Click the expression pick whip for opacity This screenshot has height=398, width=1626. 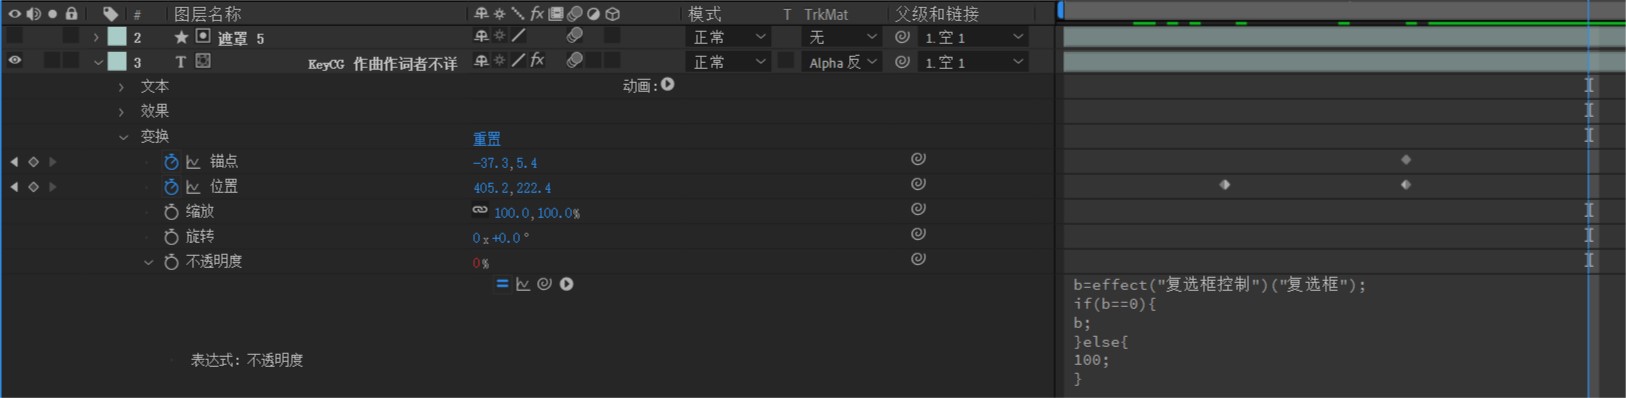pyautogui.click(x=544, y=284)
